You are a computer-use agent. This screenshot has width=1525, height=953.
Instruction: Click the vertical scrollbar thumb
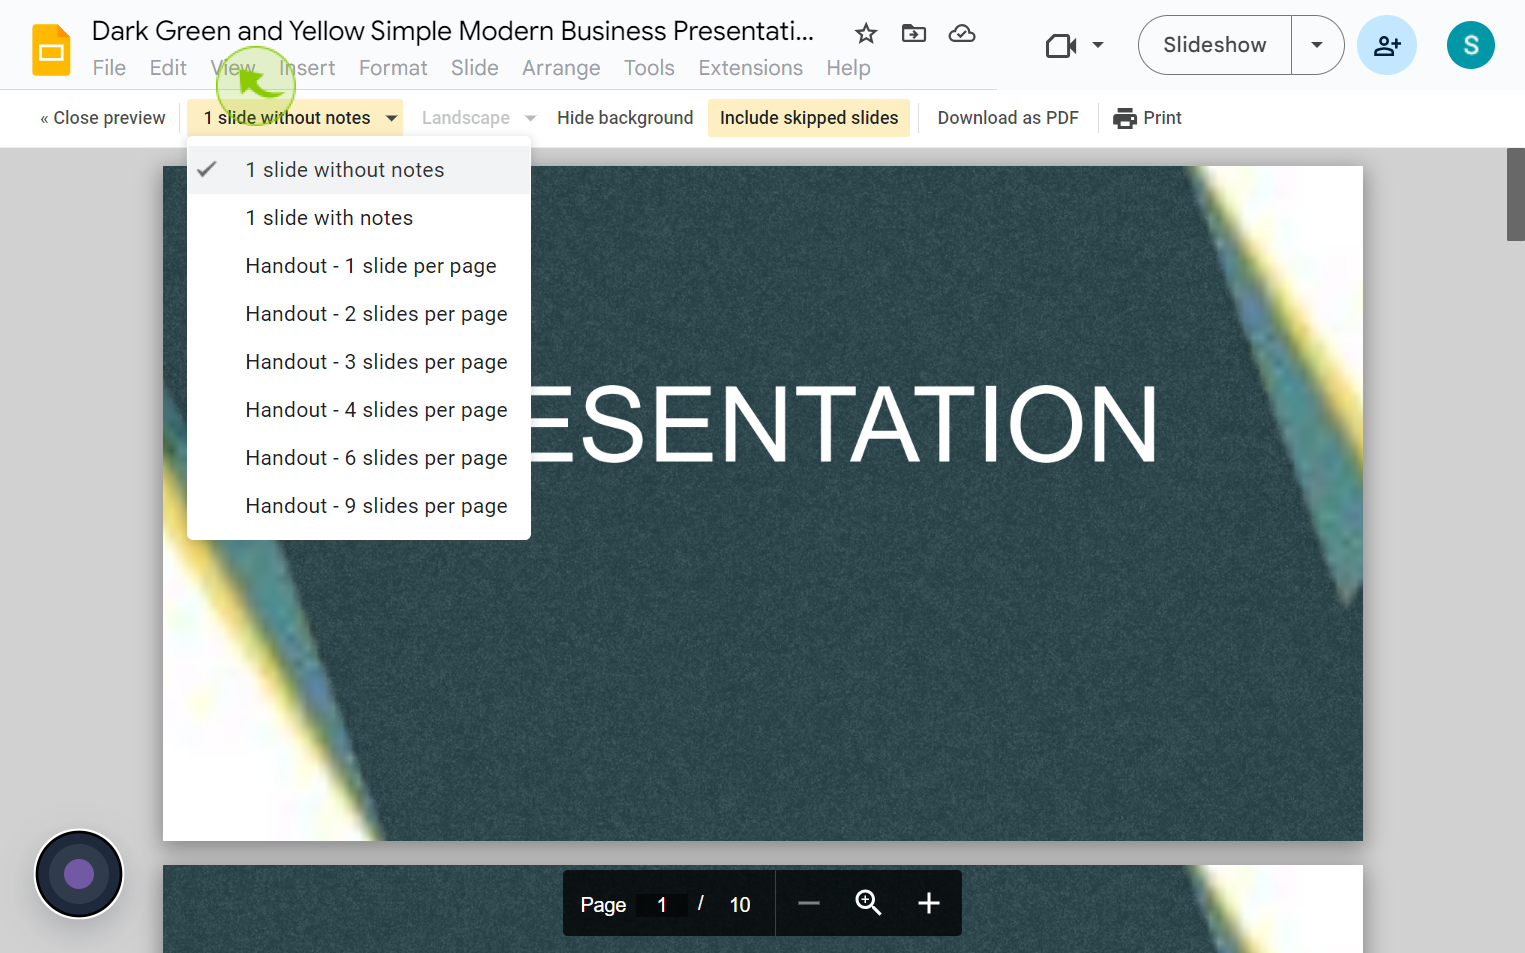point(1516,194)
